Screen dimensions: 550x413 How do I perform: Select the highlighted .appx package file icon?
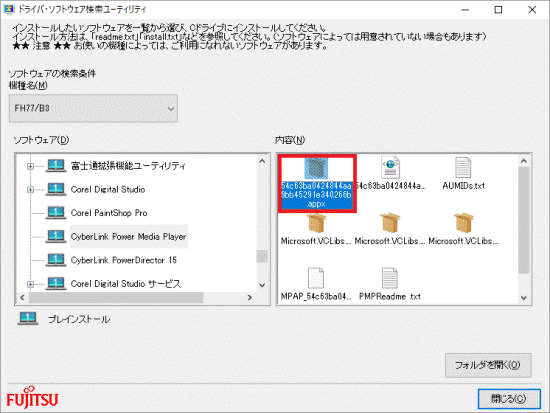pos(316,168)
